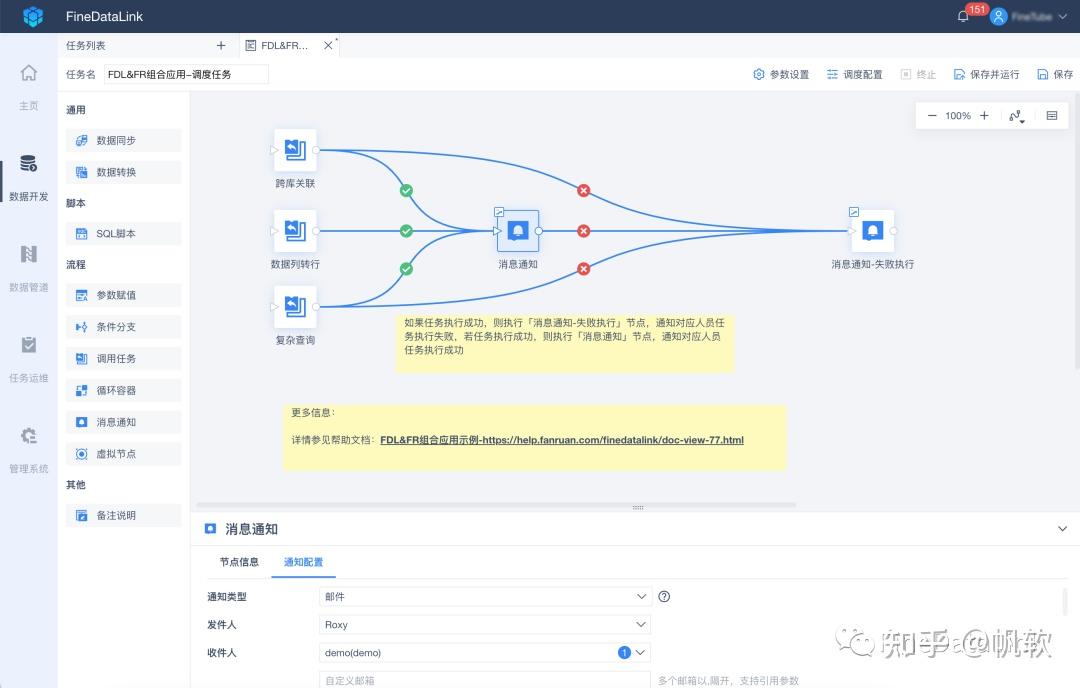
Task: Zoom out with the minus control
Action: (x=931, y=115)
